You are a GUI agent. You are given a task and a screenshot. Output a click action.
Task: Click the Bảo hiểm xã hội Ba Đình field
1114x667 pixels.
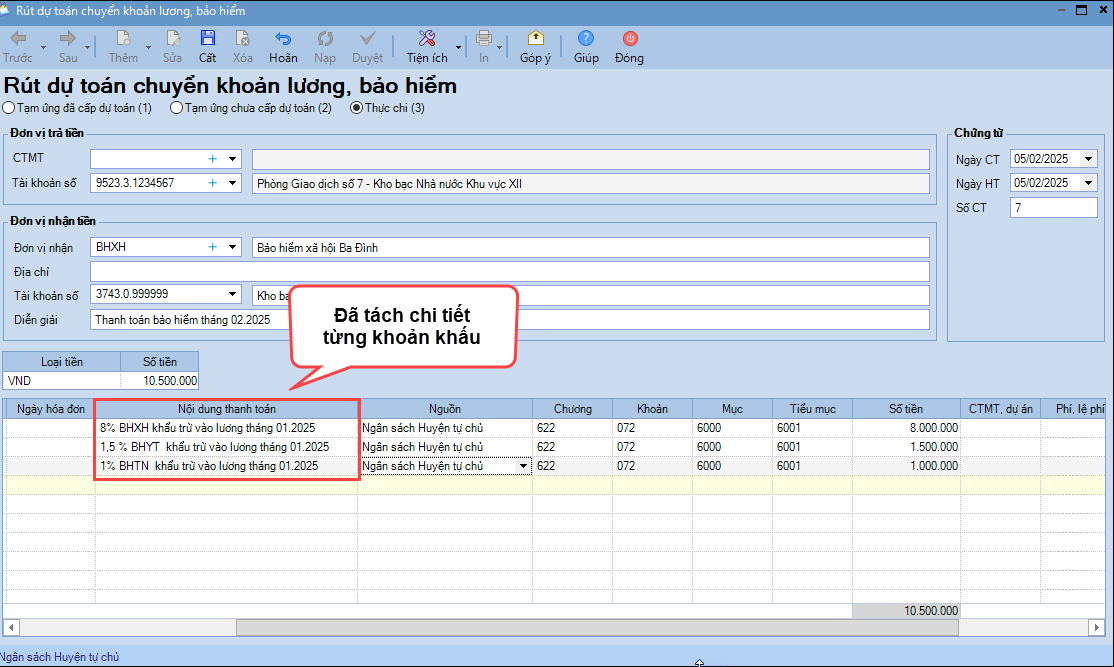590,247
